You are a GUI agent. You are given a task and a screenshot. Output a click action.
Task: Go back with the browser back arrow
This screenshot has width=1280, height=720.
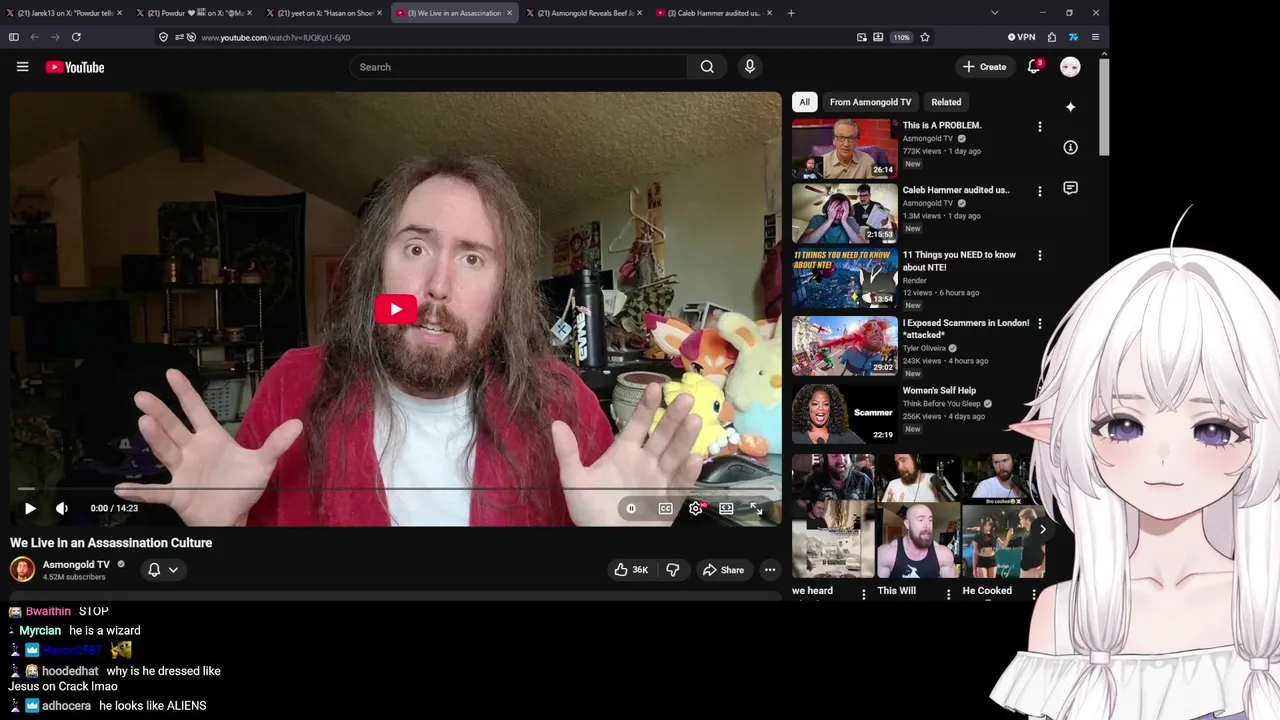coord(34,37)
